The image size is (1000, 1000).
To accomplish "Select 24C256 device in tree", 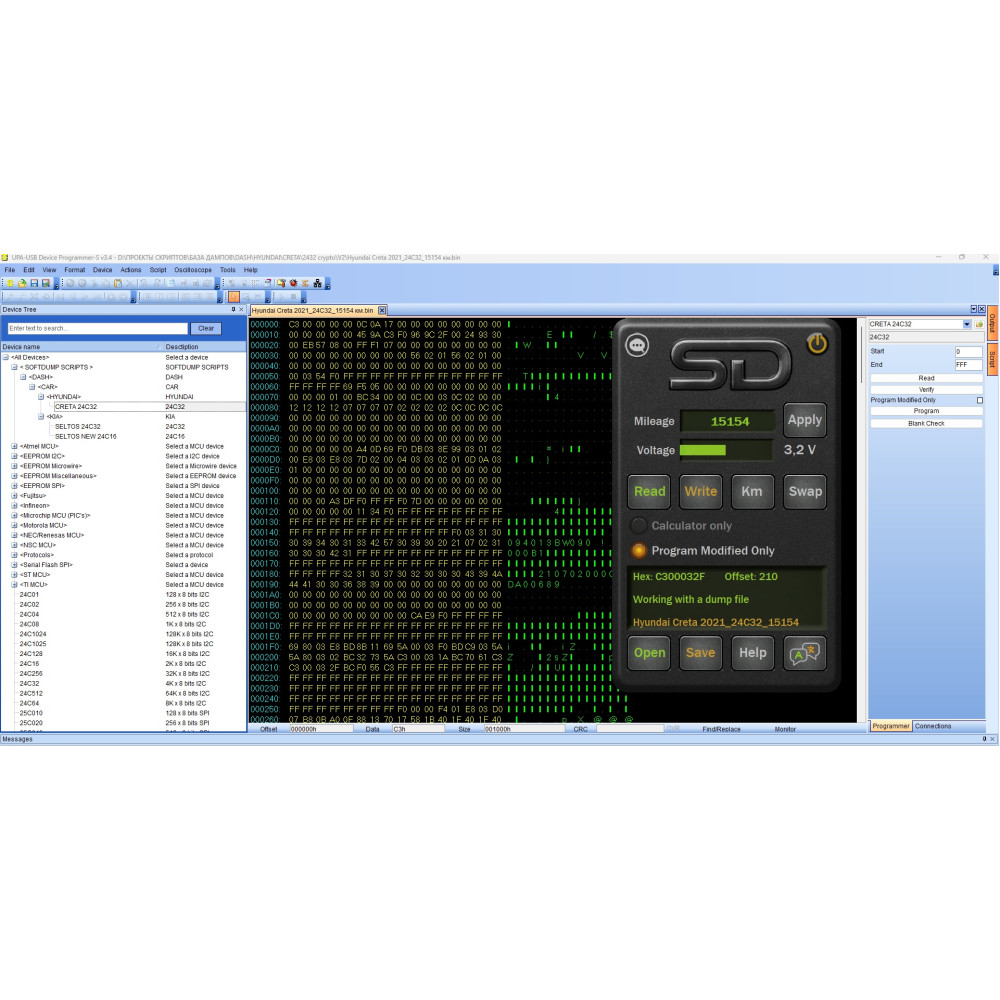I will pyautogui.click(x=31, y=673).
